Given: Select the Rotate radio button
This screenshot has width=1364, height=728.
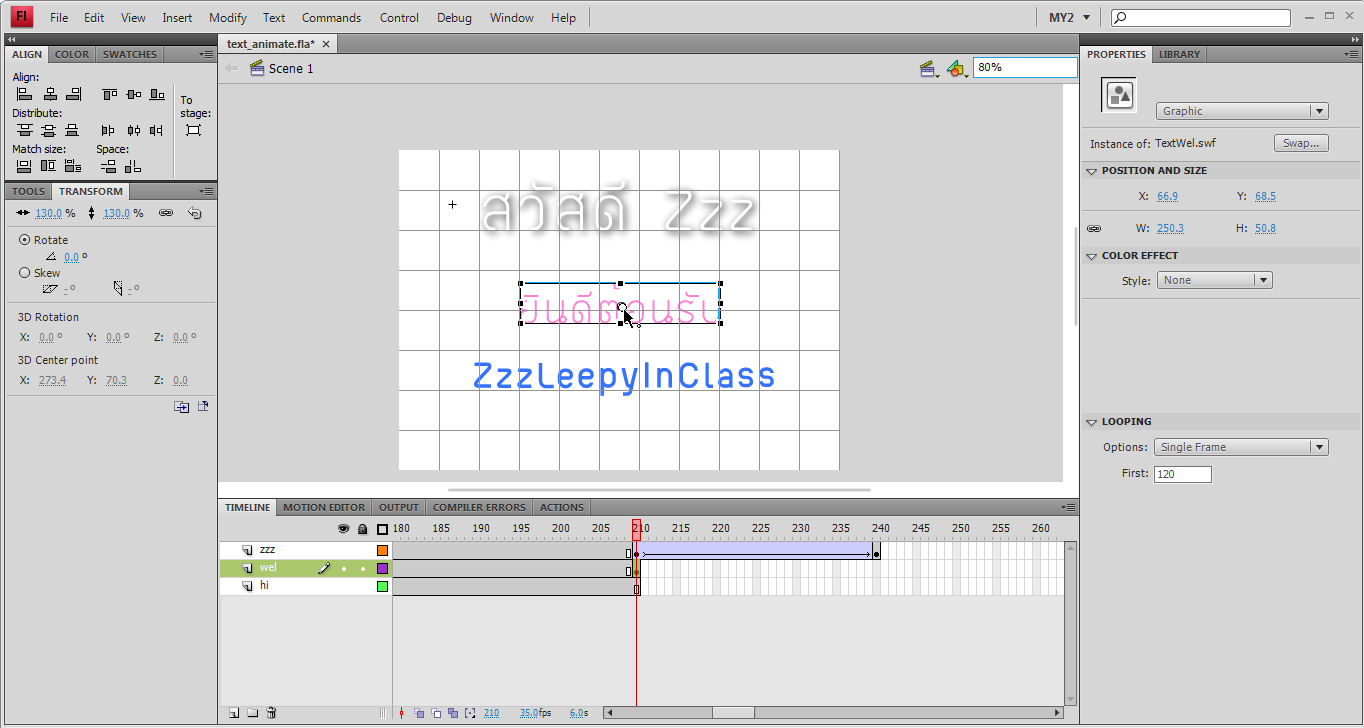Looking at the screenshot, I should (x=25, y=240).
